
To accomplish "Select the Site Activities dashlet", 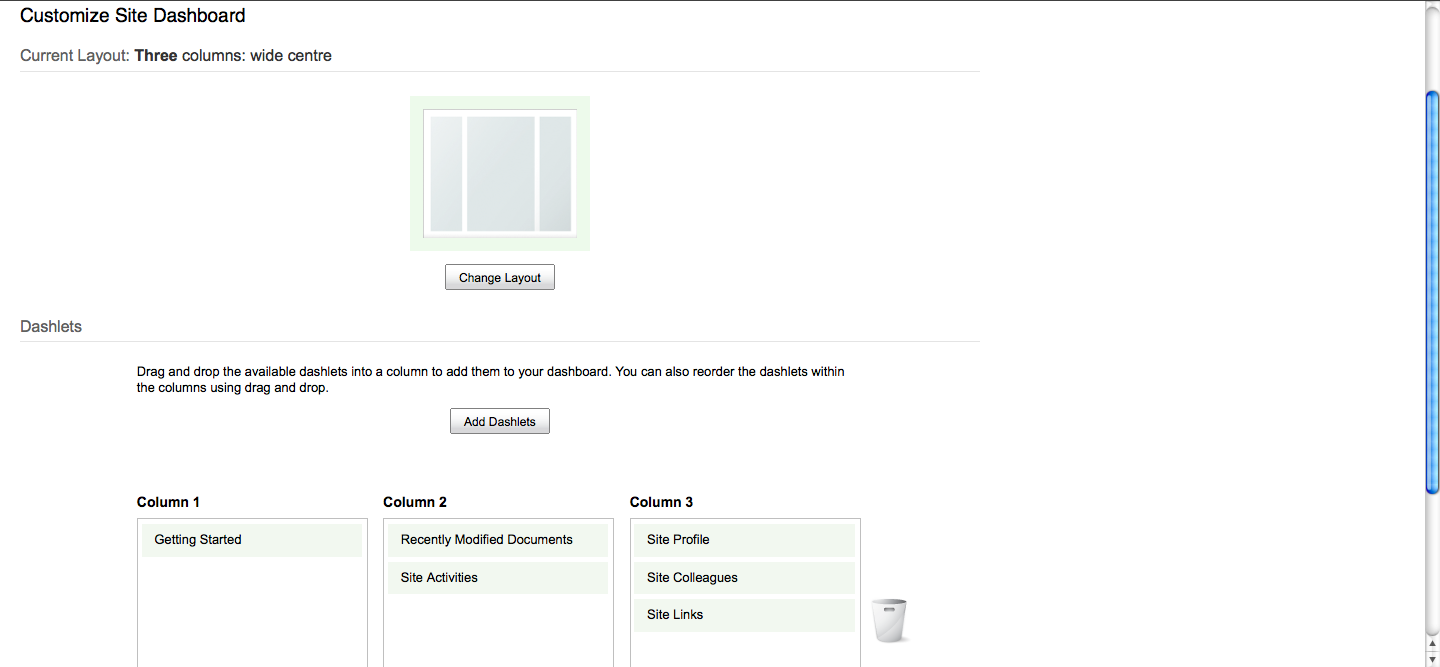I will (498, 578).
